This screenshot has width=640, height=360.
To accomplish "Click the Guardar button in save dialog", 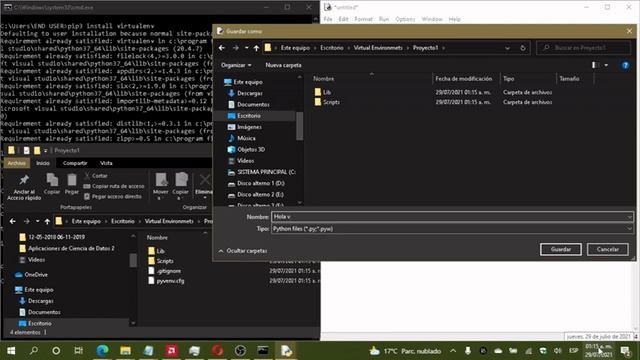I will click(560, 249).
